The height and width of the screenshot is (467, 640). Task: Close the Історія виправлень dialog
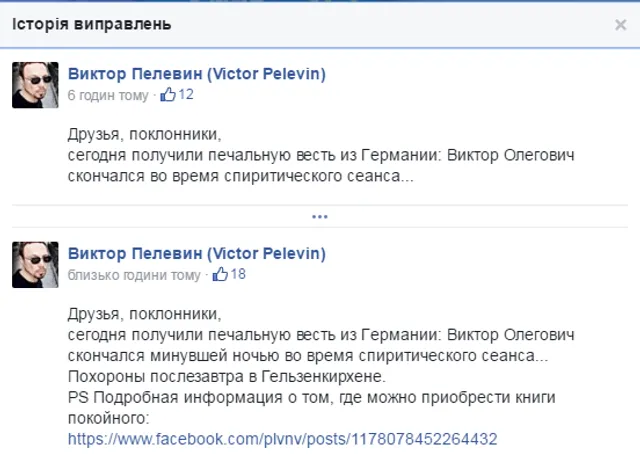click(x=620, y=25)
